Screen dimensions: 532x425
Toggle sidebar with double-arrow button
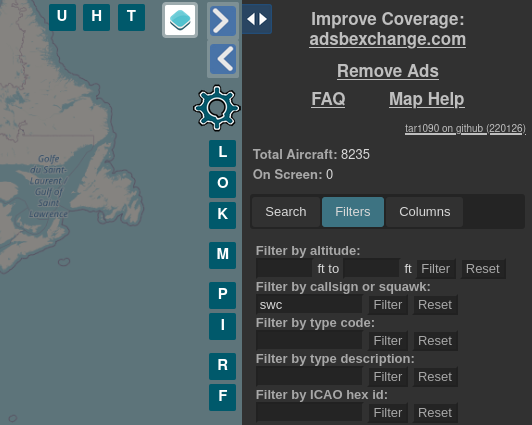pyautogui.click(x=257, y=19)
